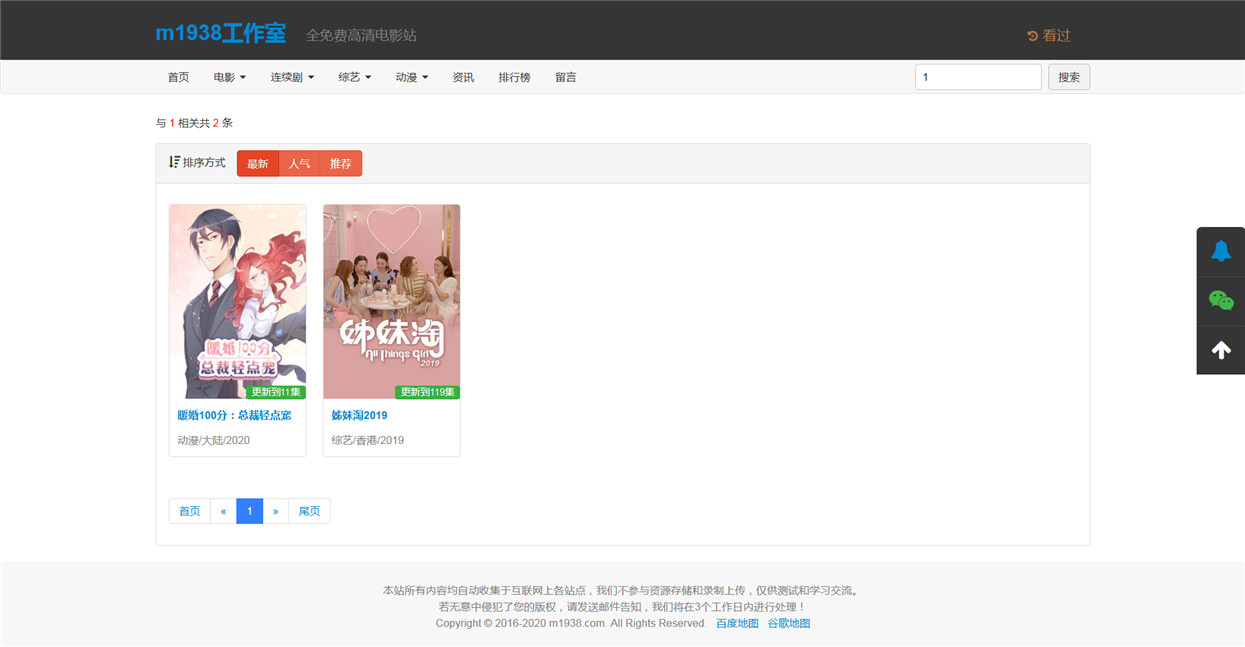Image resolution: width=1245 pixels, height=647 pixels.
Task: Click the 更新到11集 badge
Action: (x=276, y=392)
